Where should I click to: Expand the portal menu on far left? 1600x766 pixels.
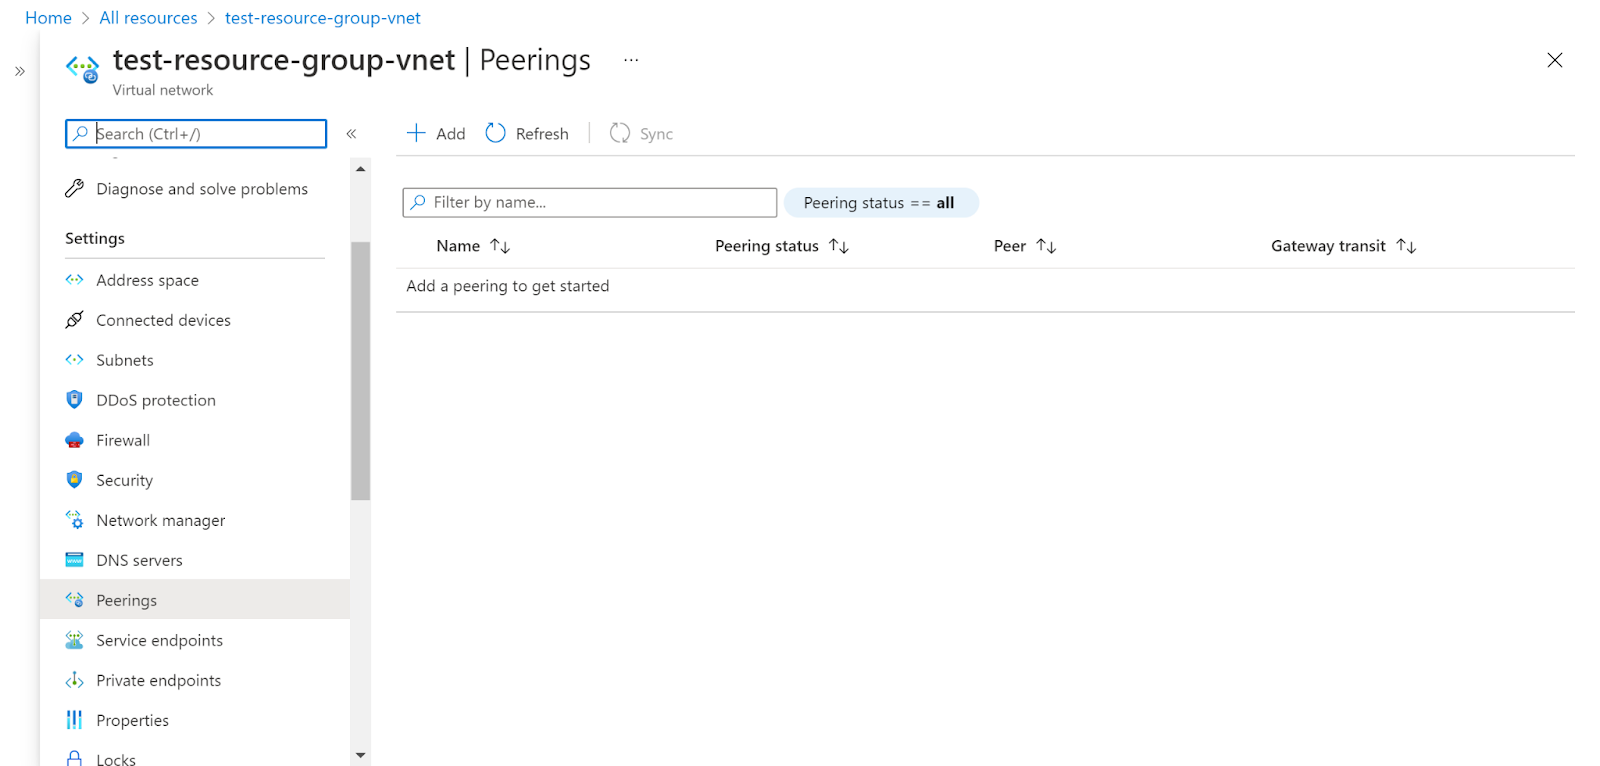click(20, 71)
